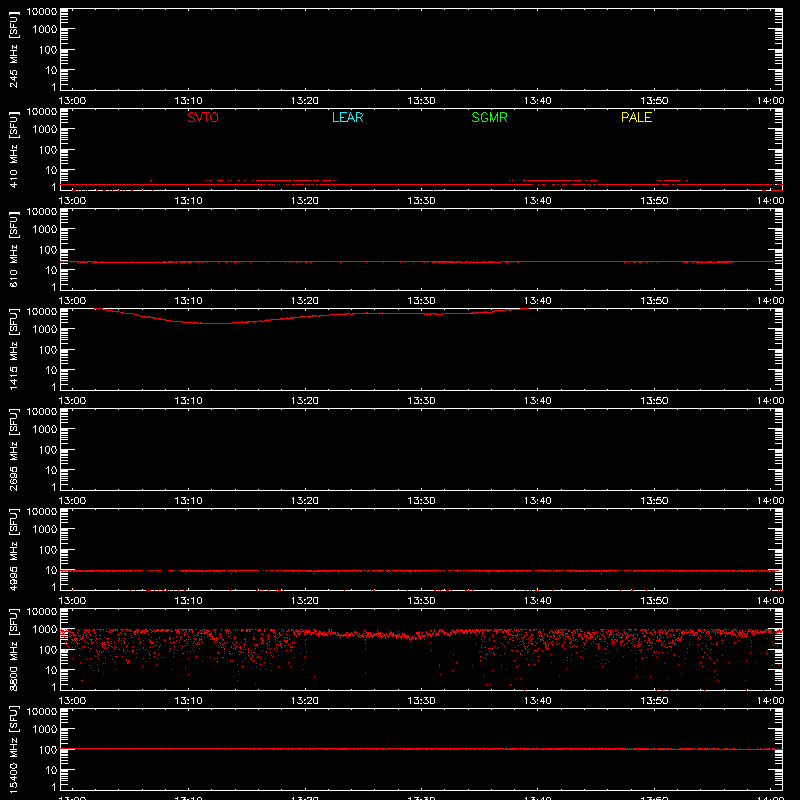
Task: Click the 10 value on the 1415 MHz axis
Action: coord(51,370)
